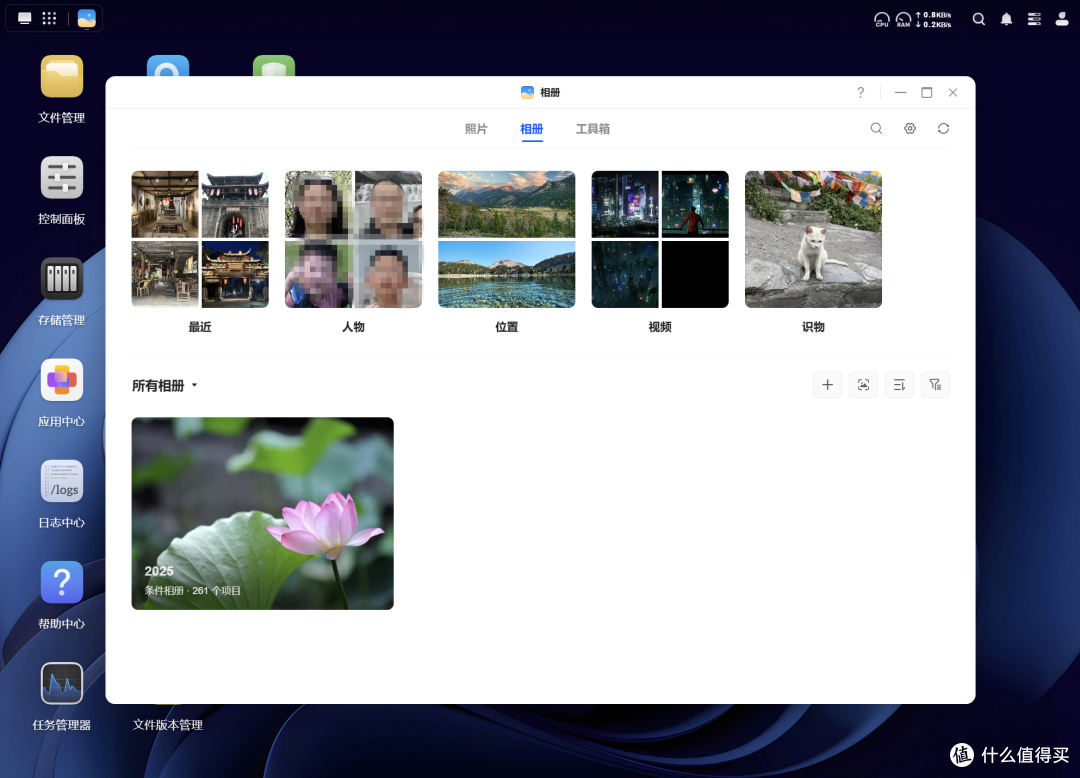Image resolution: width=1080 pixels, height=778 pixels.
Task: Open the album filter icon button
Action: click(x=935, y=385)
